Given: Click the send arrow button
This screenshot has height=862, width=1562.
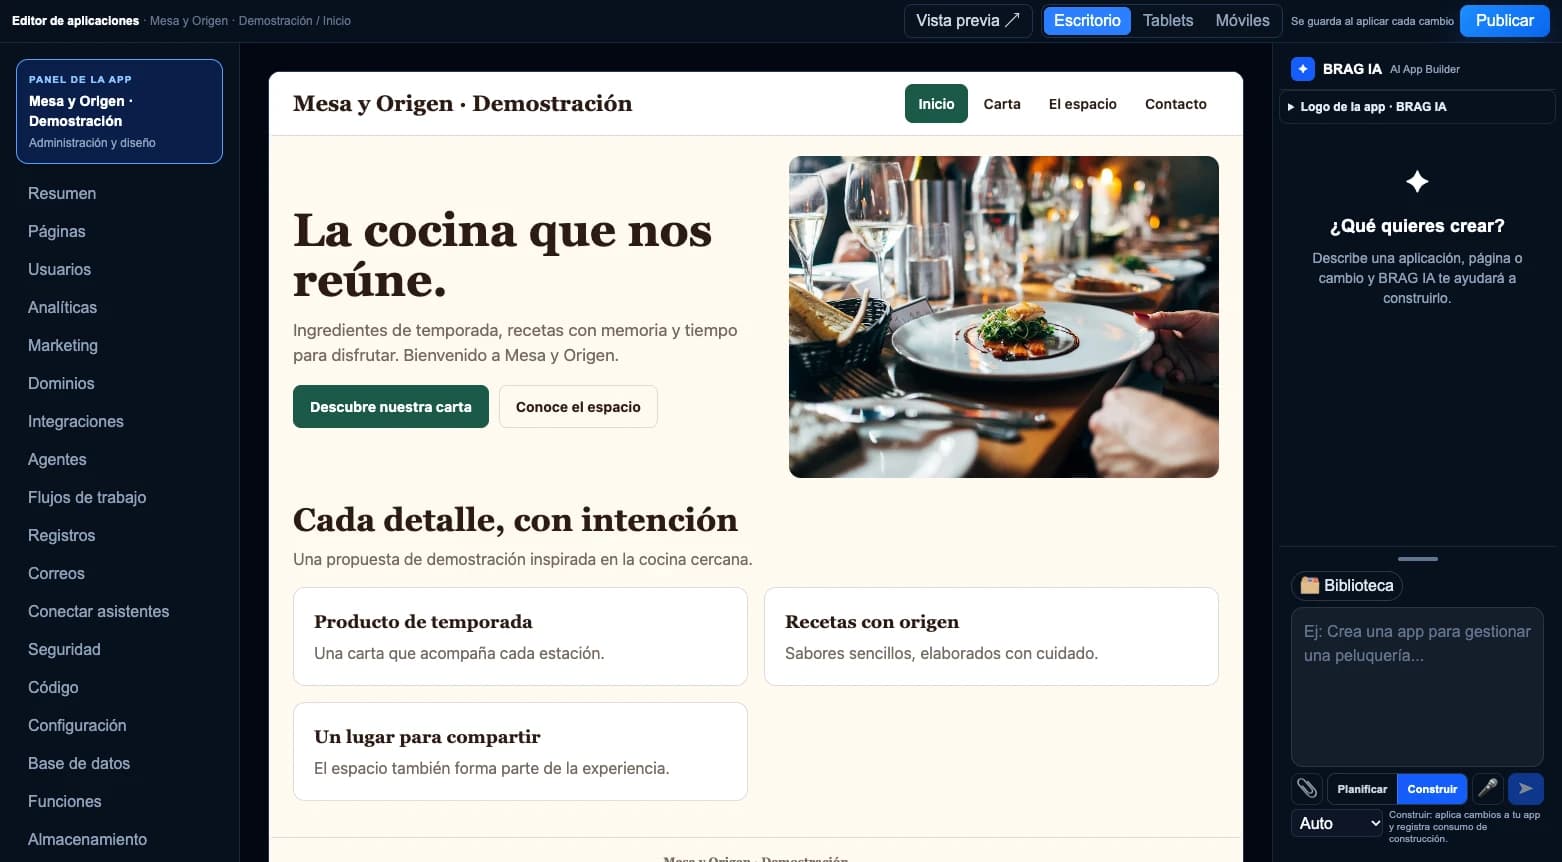Looking at the screenshot, I should pyautogui.click(x=1526, y=789).
